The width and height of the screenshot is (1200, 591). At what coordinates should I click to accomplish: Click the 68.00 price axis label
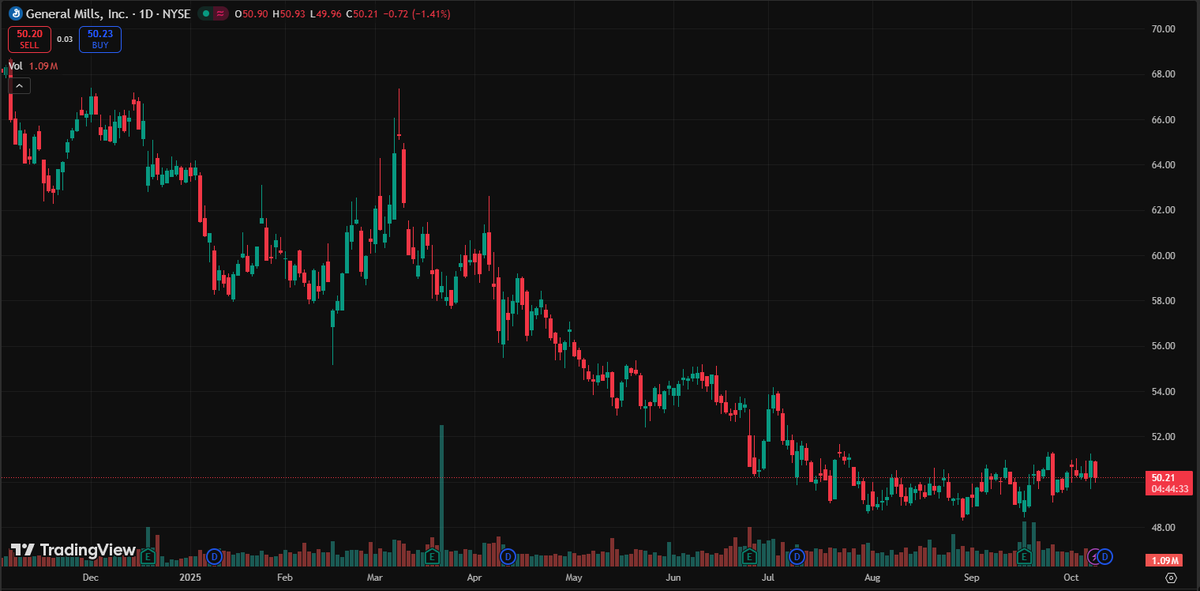click(x=1162, y=74)
